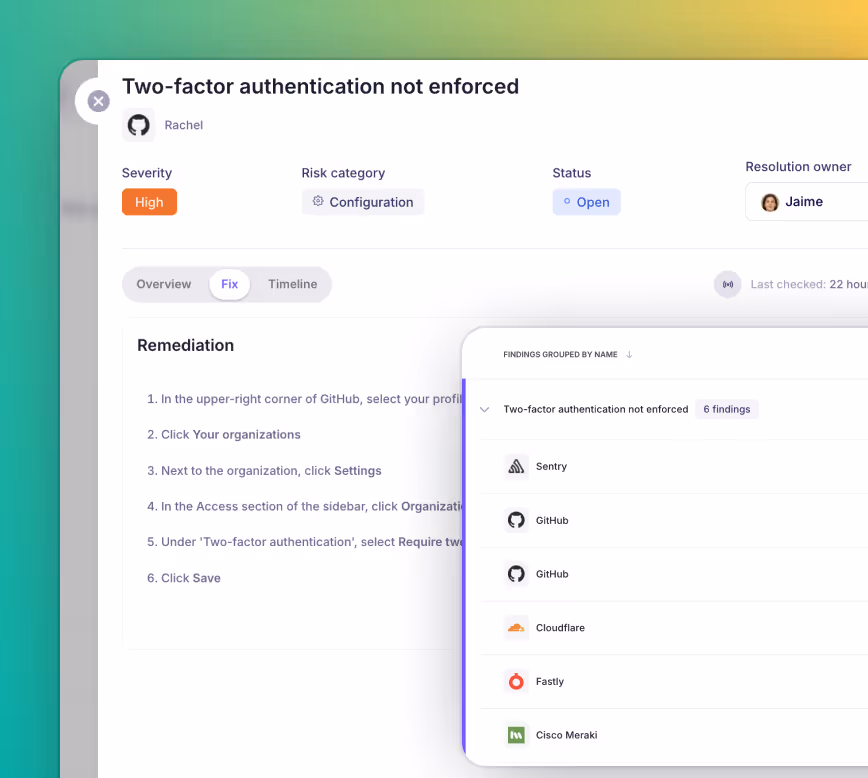Click the first GitHub icon in findings list
This screenshot has width=868, height=778.
(x=516, y=520)
